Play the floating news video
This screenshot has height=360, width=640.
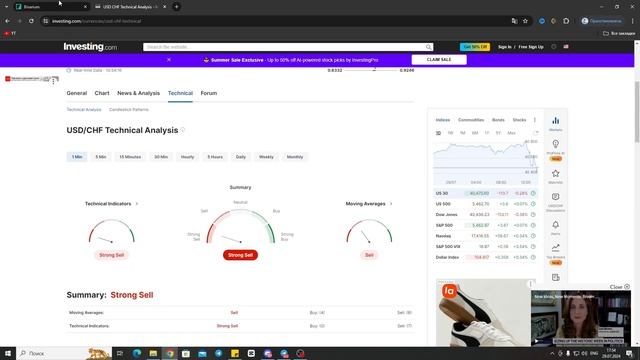(537, 341)
